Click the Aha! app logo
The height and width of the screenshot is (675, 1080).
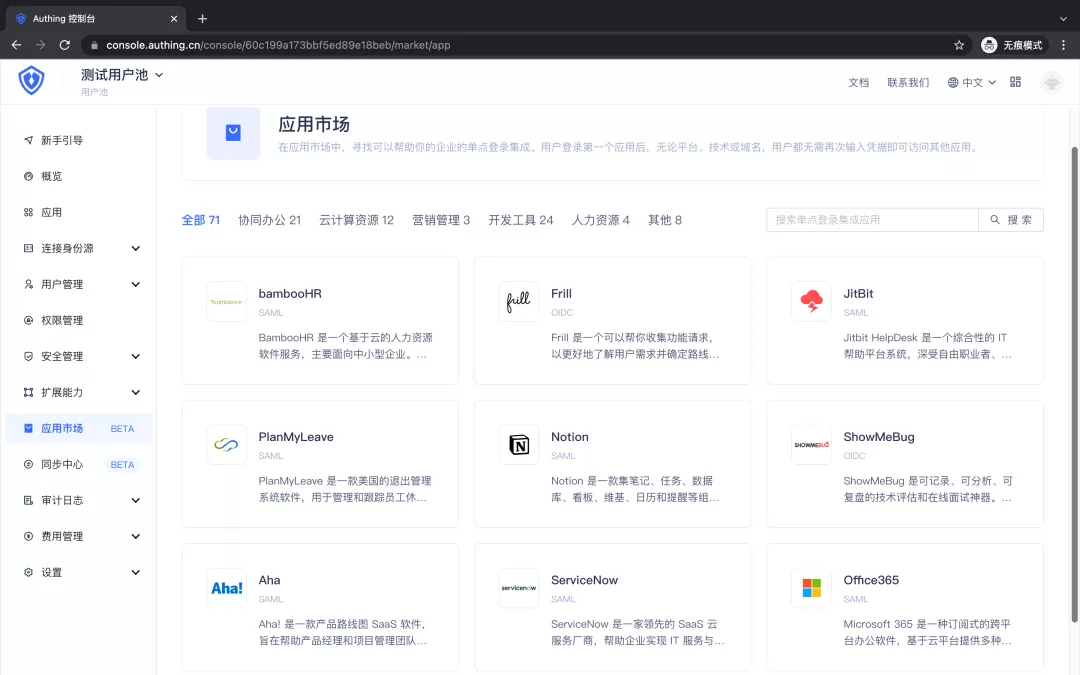(x=227, y=588)
